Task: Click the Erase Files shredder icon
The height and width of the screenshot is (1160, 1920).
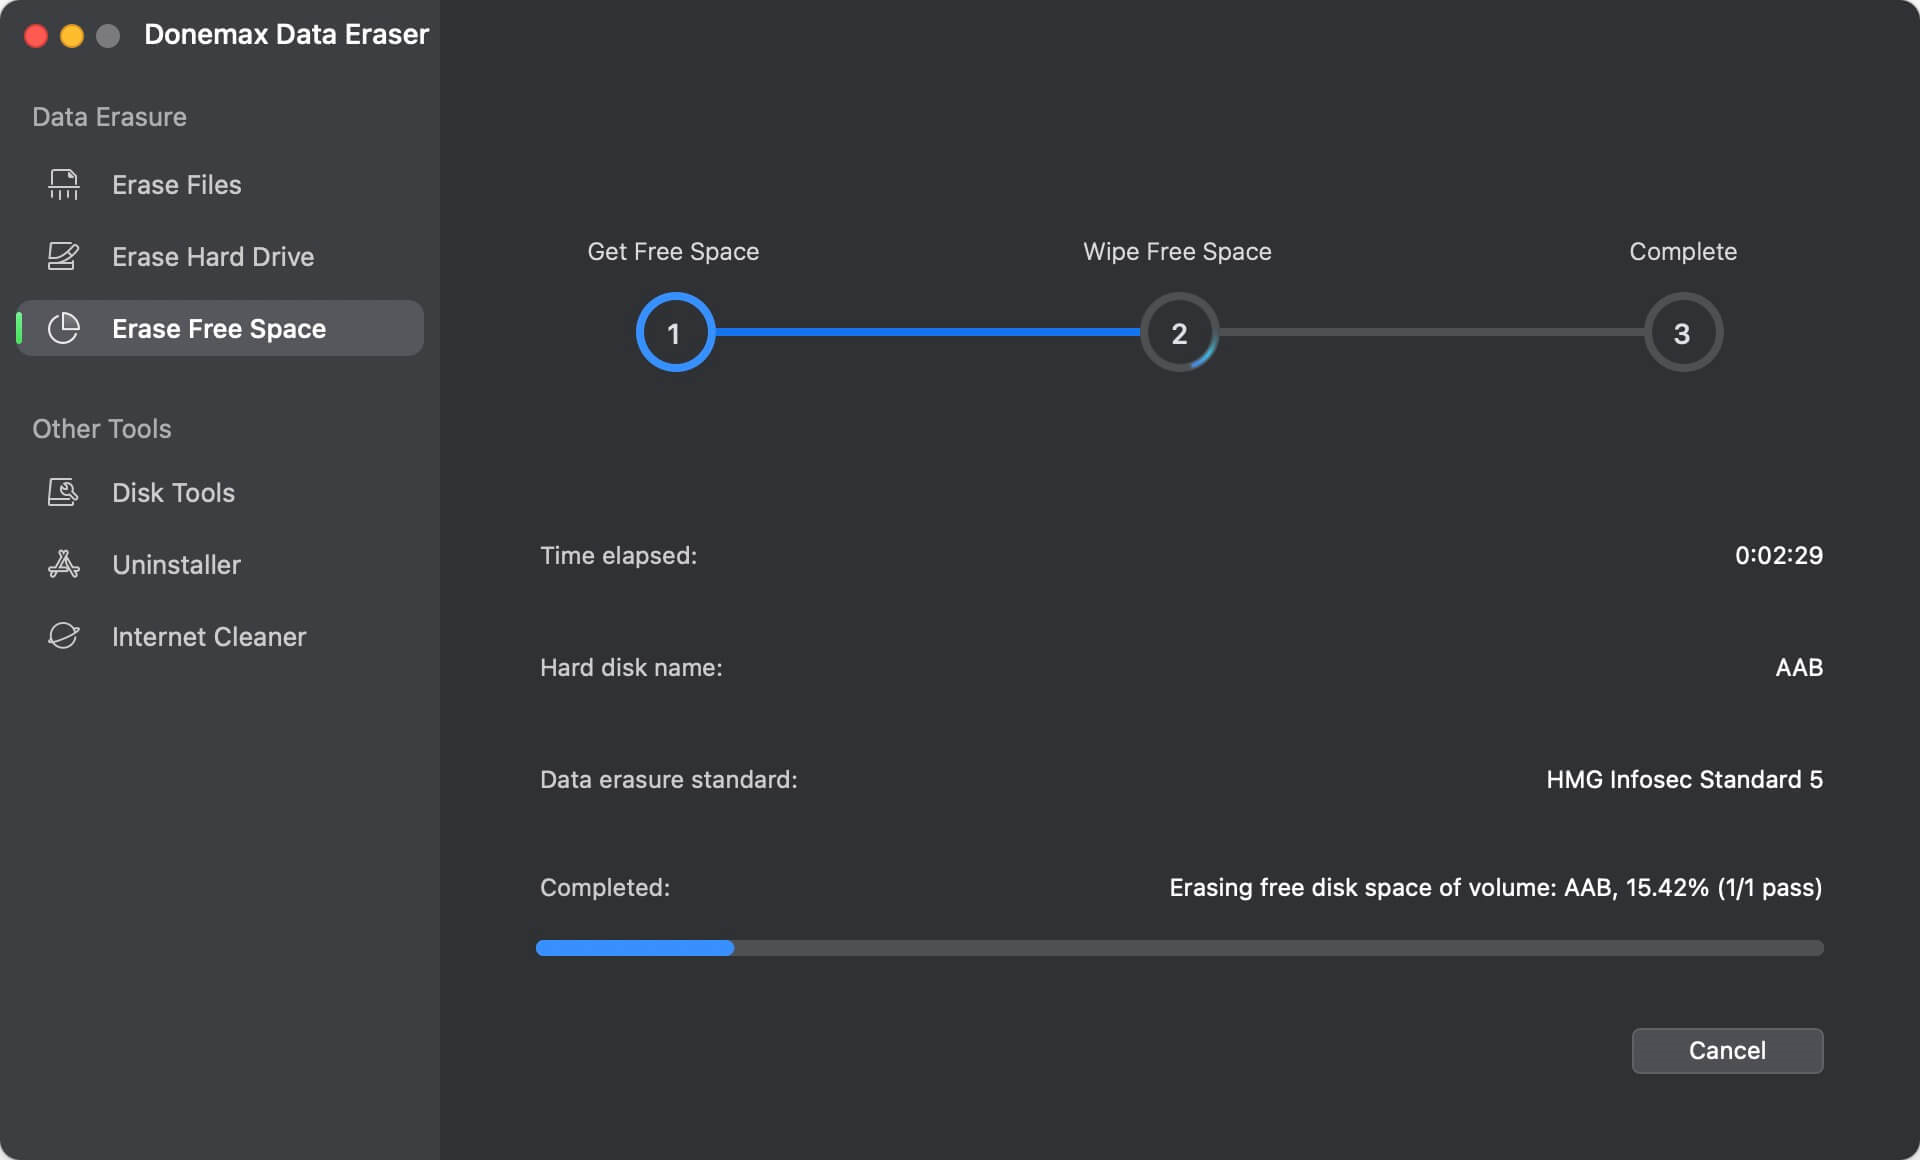Action: tap(64, 185)
